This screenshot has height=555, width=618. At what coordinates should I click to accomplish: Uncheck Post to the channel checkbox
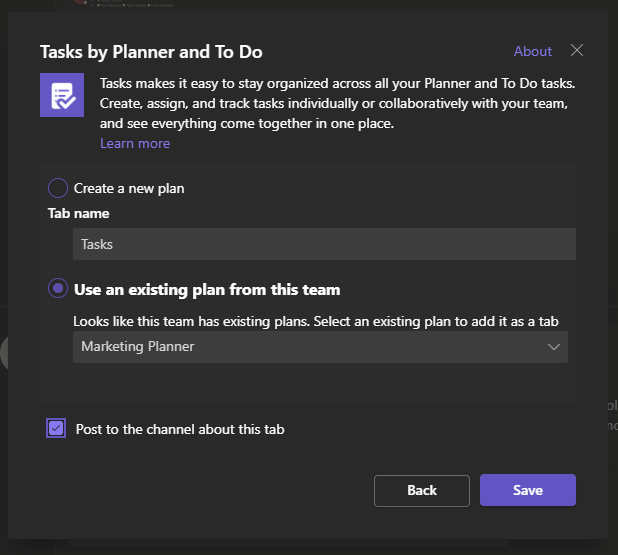click(56, 428)
